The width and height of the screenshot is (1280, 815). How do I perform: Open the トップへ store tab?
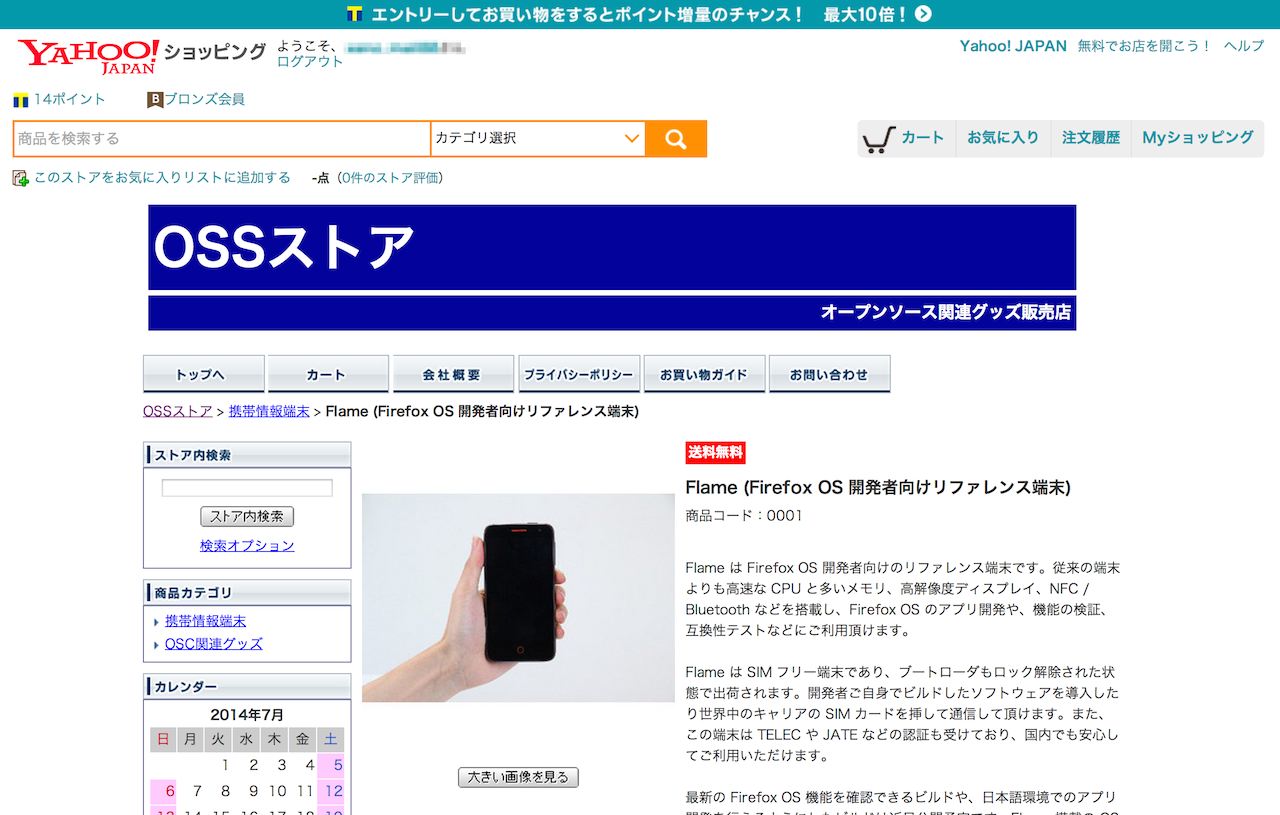(204, 374)
